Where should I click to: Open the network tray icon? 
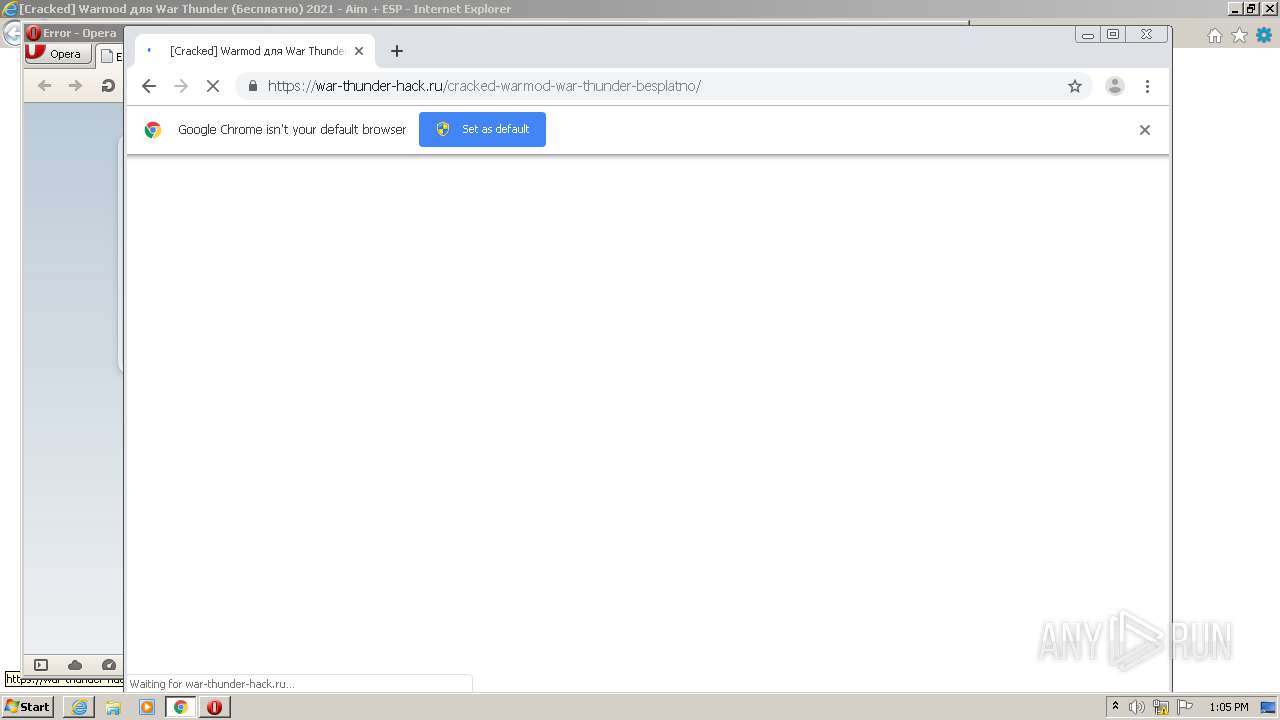pyautogui.click(x=1161, y=707)
